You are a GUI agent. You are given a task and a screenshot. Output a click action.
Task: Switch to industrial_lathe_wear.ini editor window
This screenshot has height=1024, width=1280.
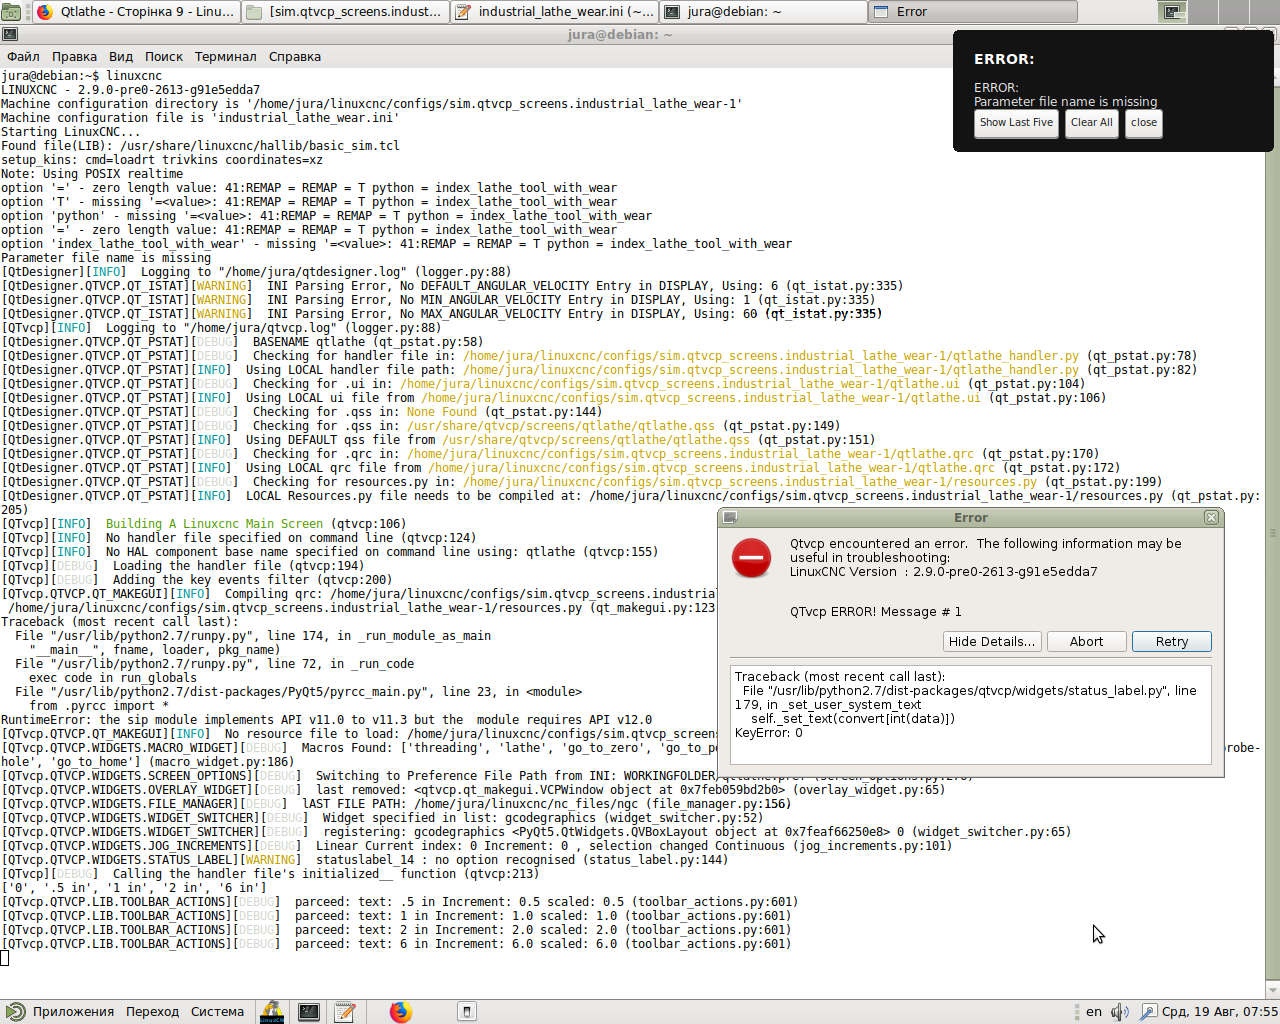tap(554, 12)
